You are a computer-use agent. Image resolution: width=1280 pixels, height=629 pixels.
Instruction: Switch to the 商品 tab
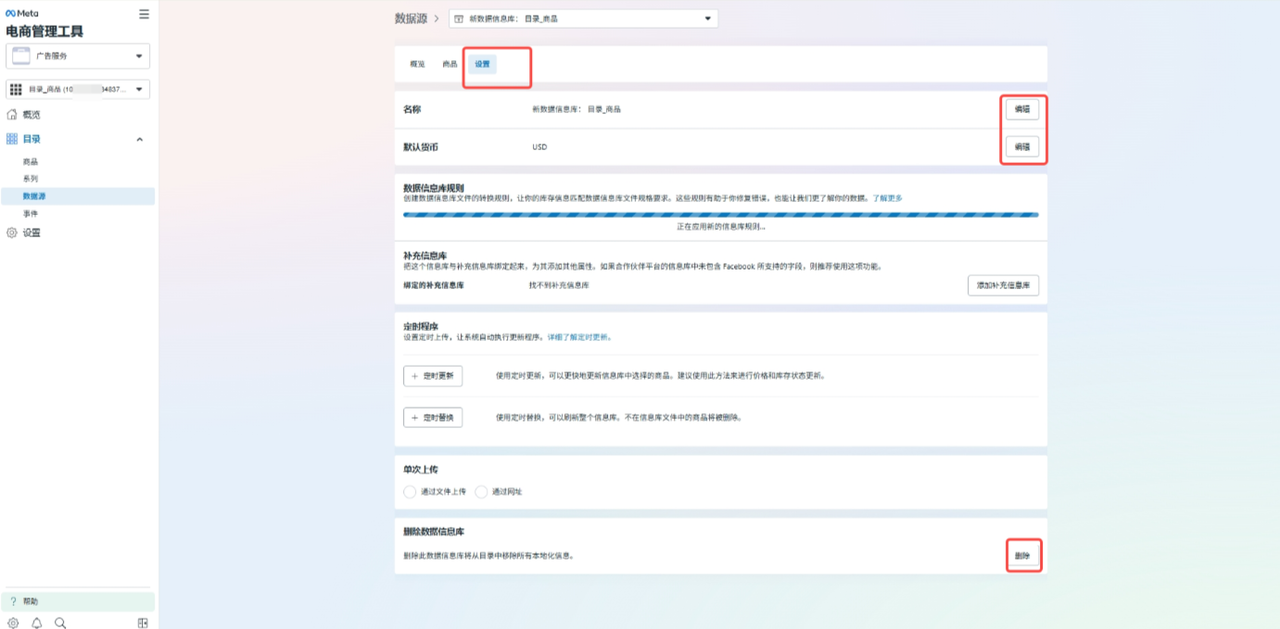(450, 64)
